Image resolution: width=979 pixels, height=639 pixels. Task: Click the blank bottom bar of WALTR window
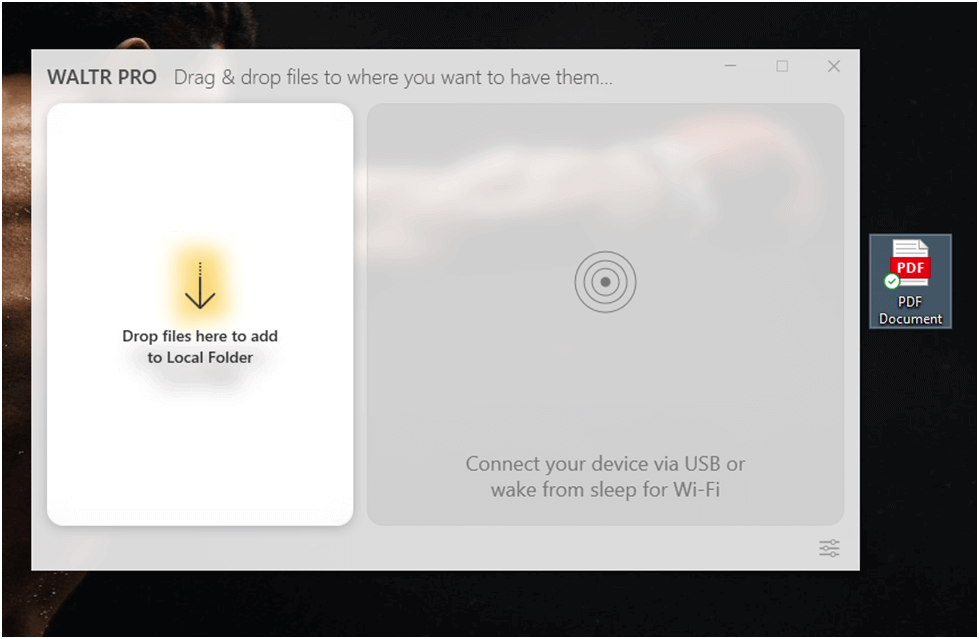pyautogui.click(x=425, y=548)
